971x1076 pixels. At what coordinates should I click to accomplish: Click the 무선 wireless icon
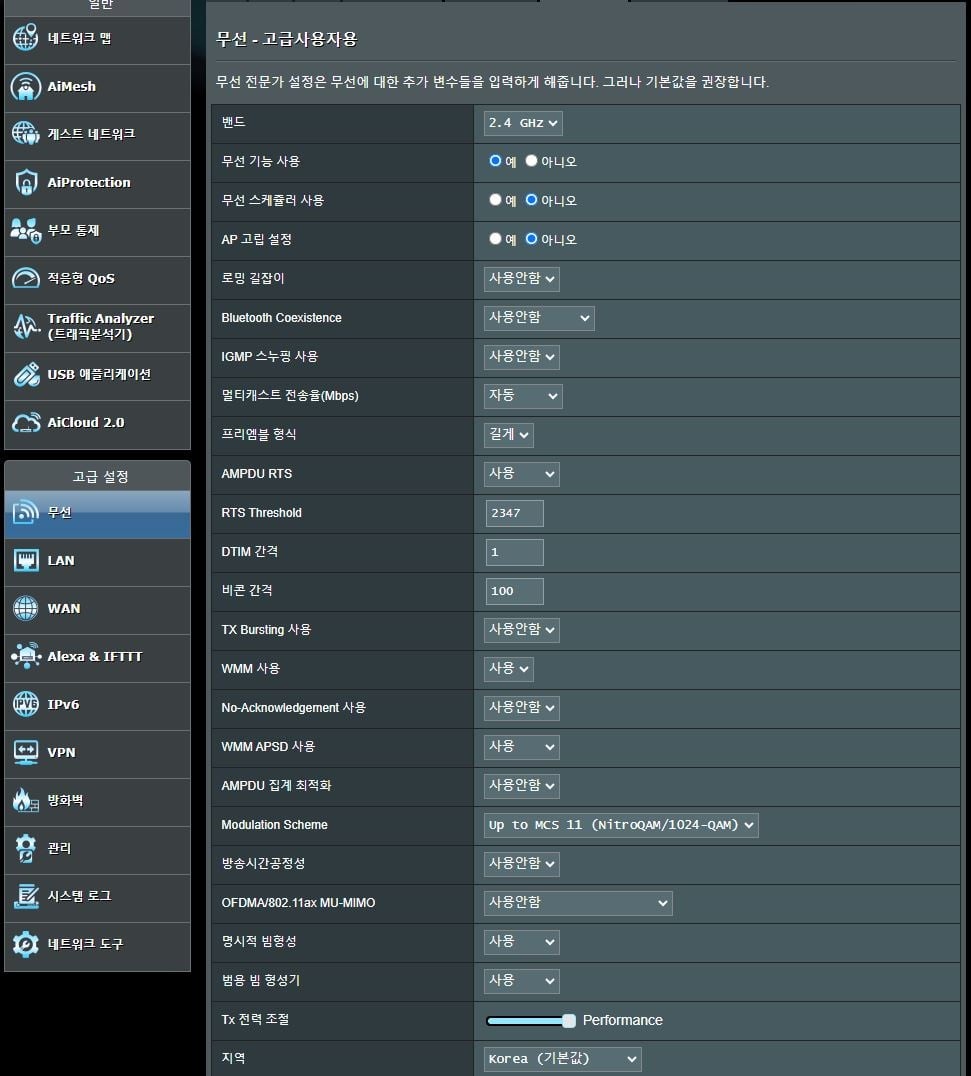(x=25, y=512)
